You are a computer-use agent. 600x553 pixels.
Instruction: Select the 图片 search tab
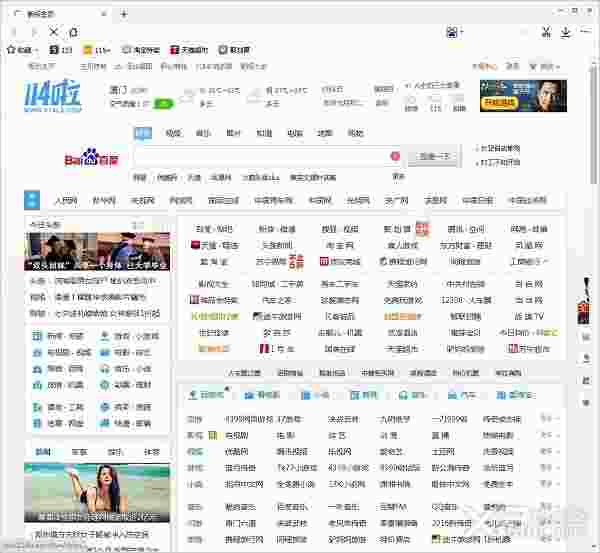(233, 133)
